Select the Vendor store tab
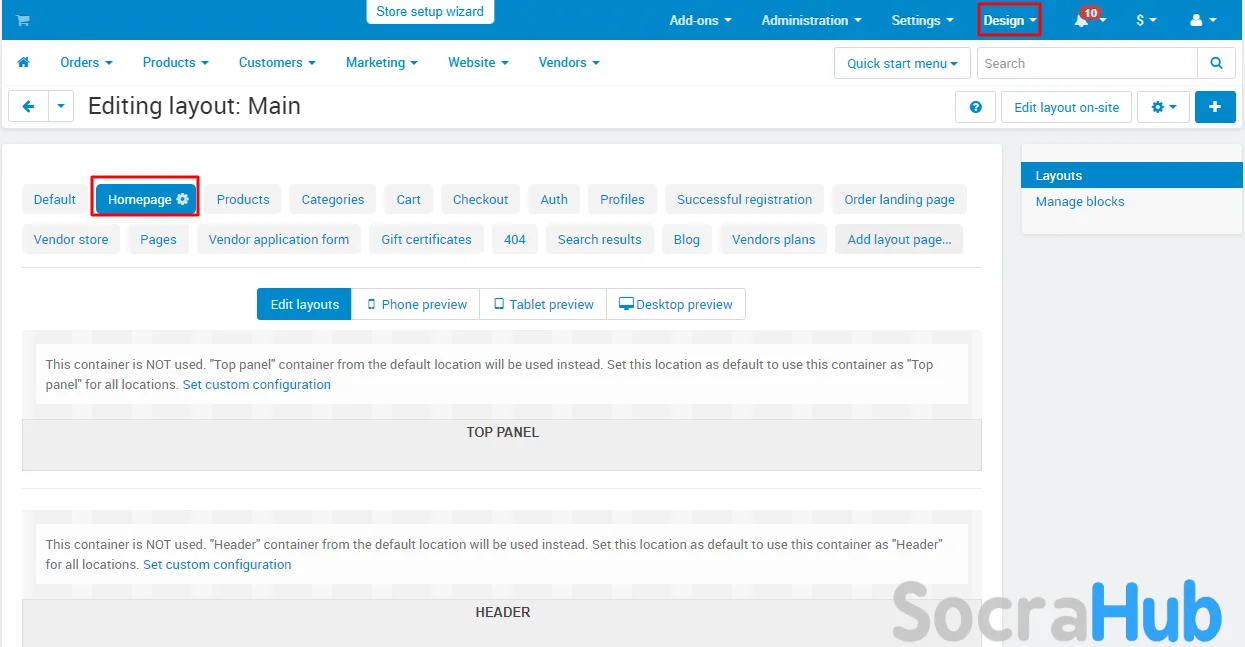The width and height of the screenshot is (1245, 647). pyautogui.click(x=71, y=239)
